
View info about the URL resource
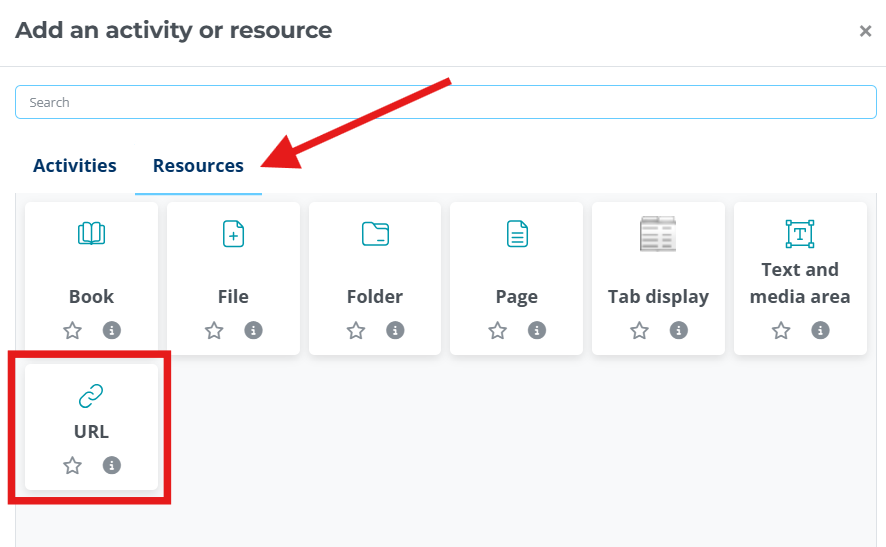[112, 466]
